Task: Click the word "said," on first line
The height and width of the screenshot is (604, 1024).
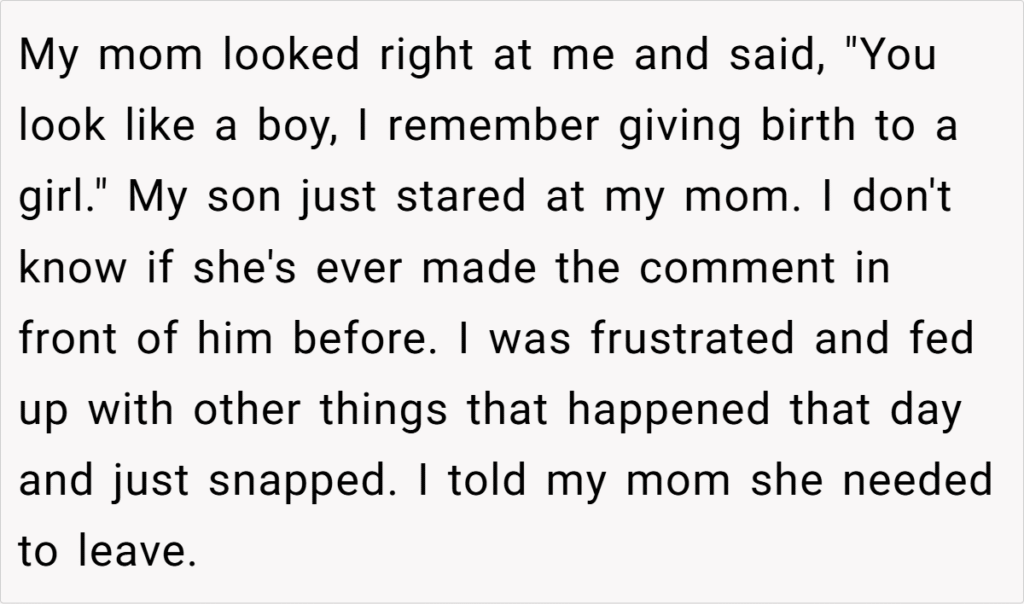Action: (778, 56)
